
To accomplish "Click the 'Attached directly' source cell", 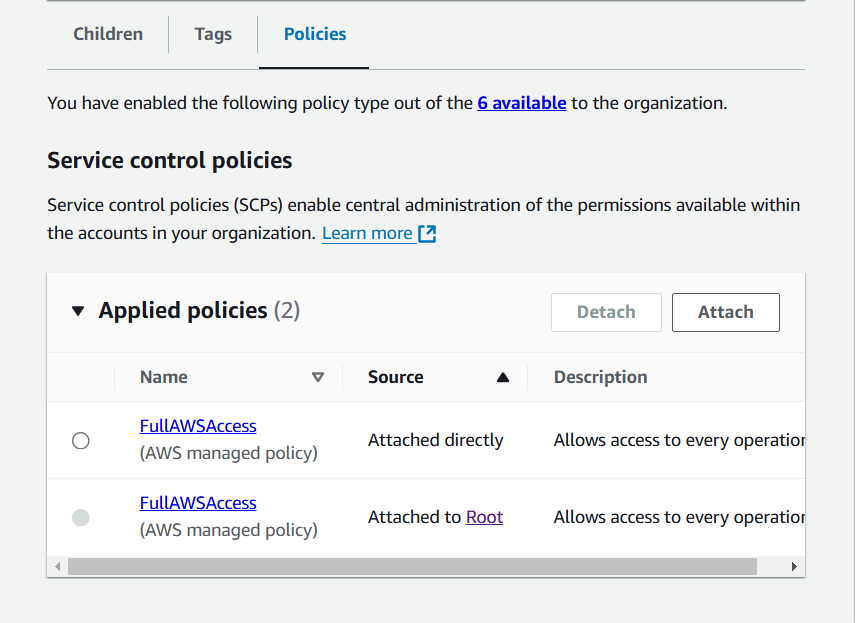I will tap(436, 440).
